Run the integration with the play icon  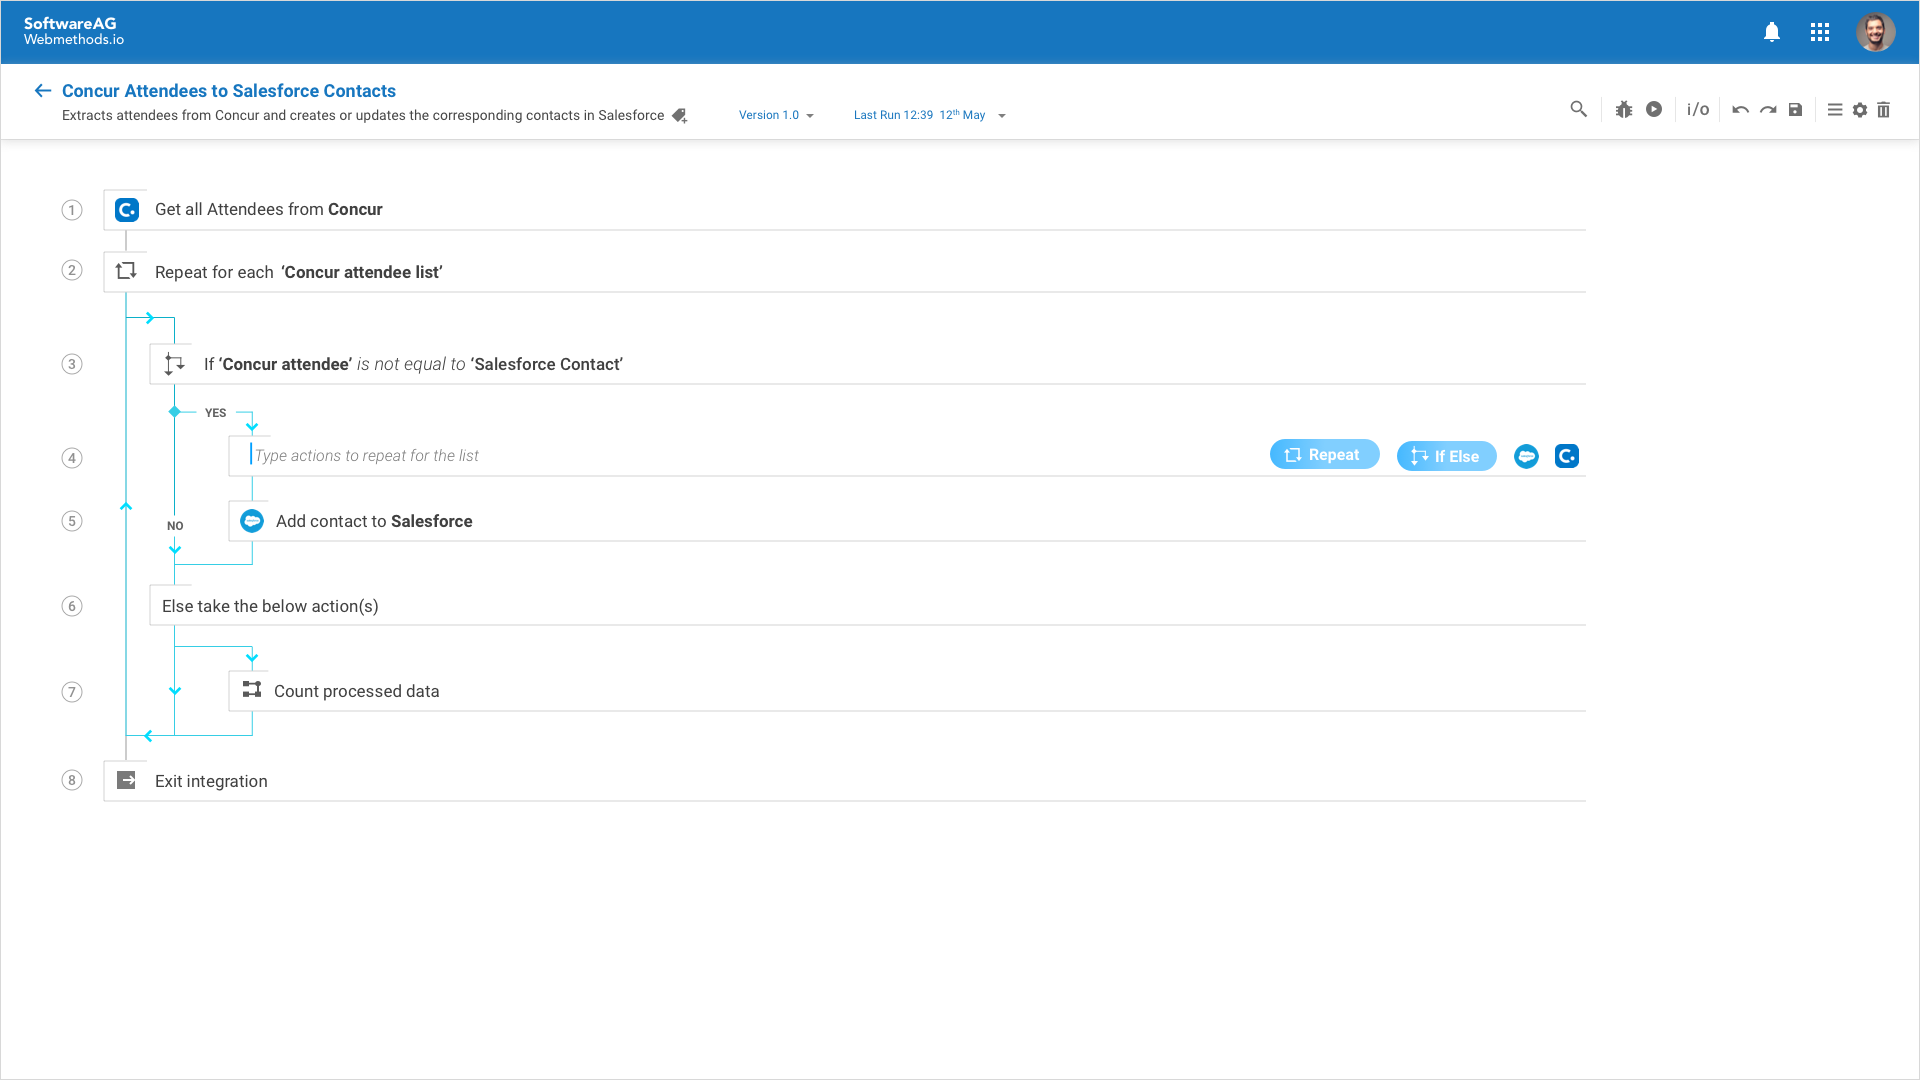[1654, 109]
